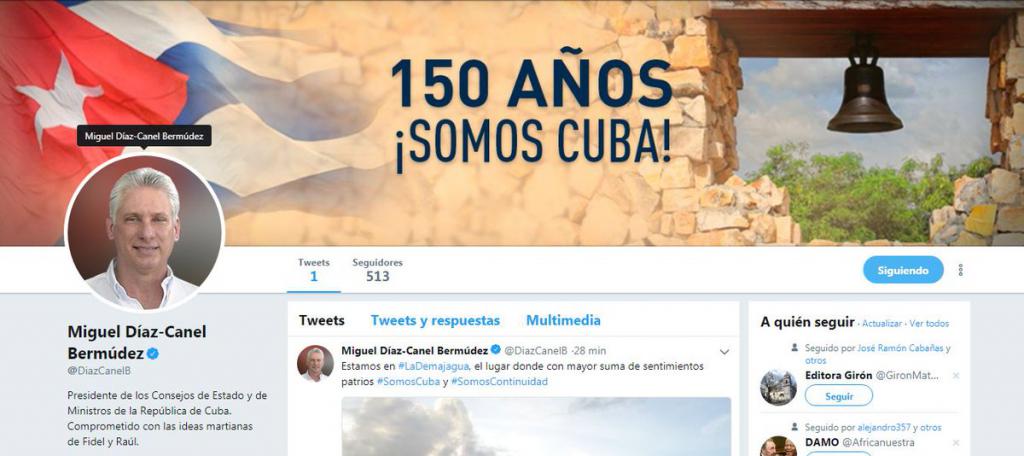Open Editora Girón's avatar image

[778, 387]
